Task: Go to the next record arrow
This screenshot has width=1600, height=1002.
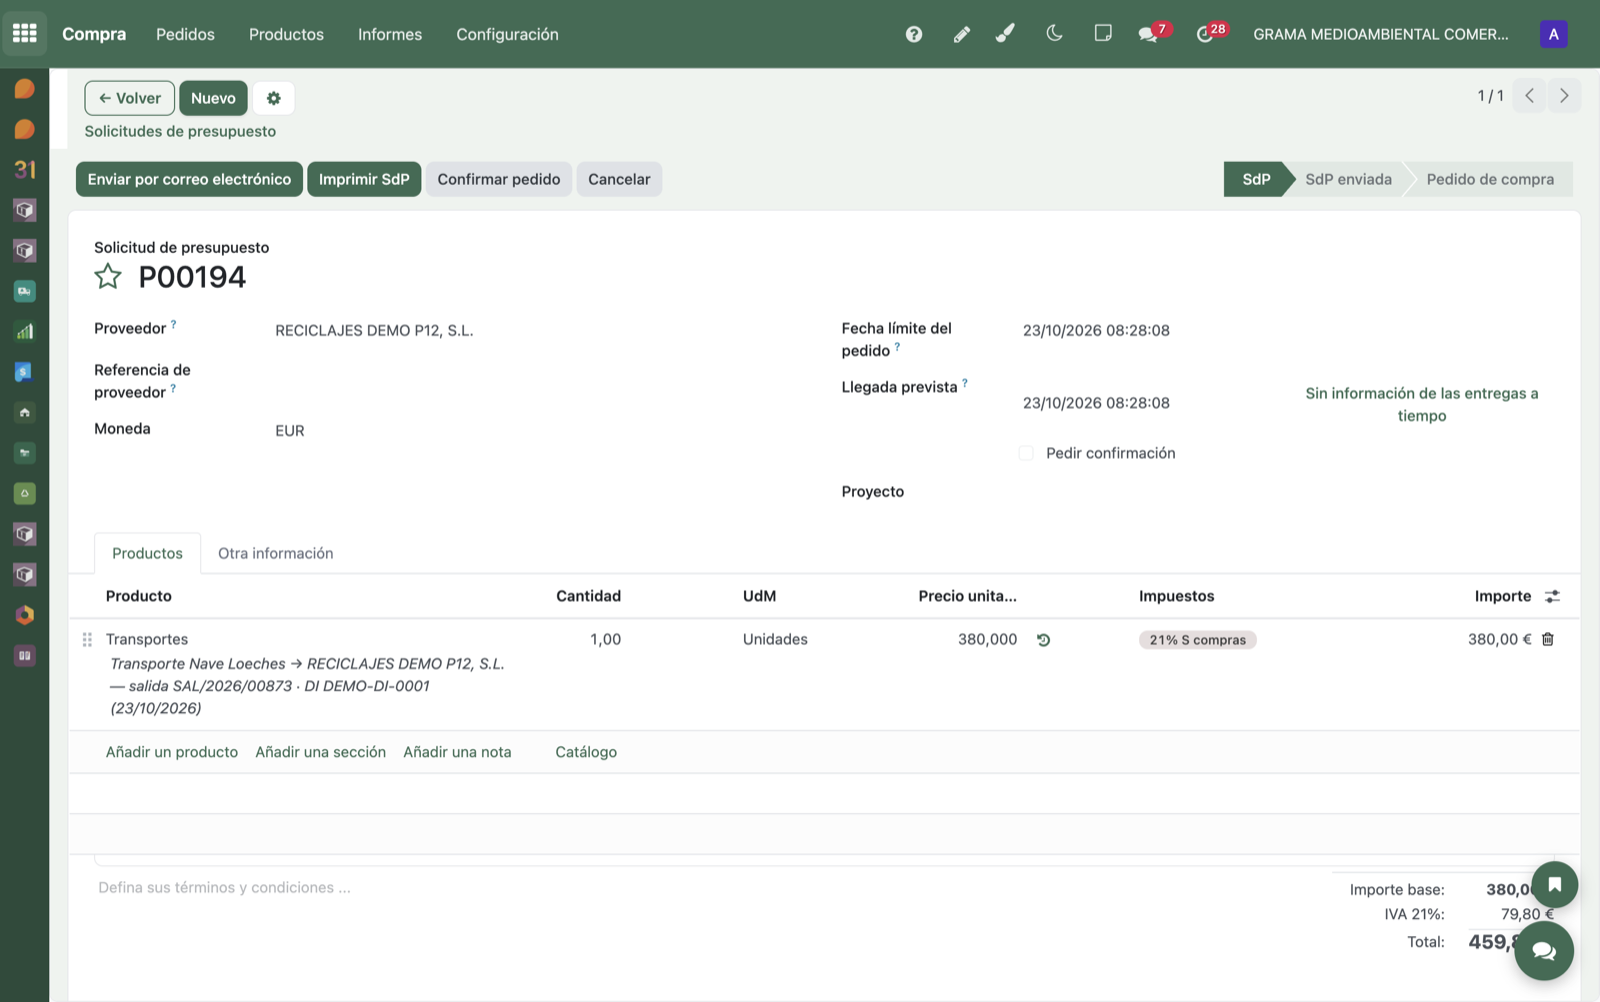Action: (x=1565, y=96)
